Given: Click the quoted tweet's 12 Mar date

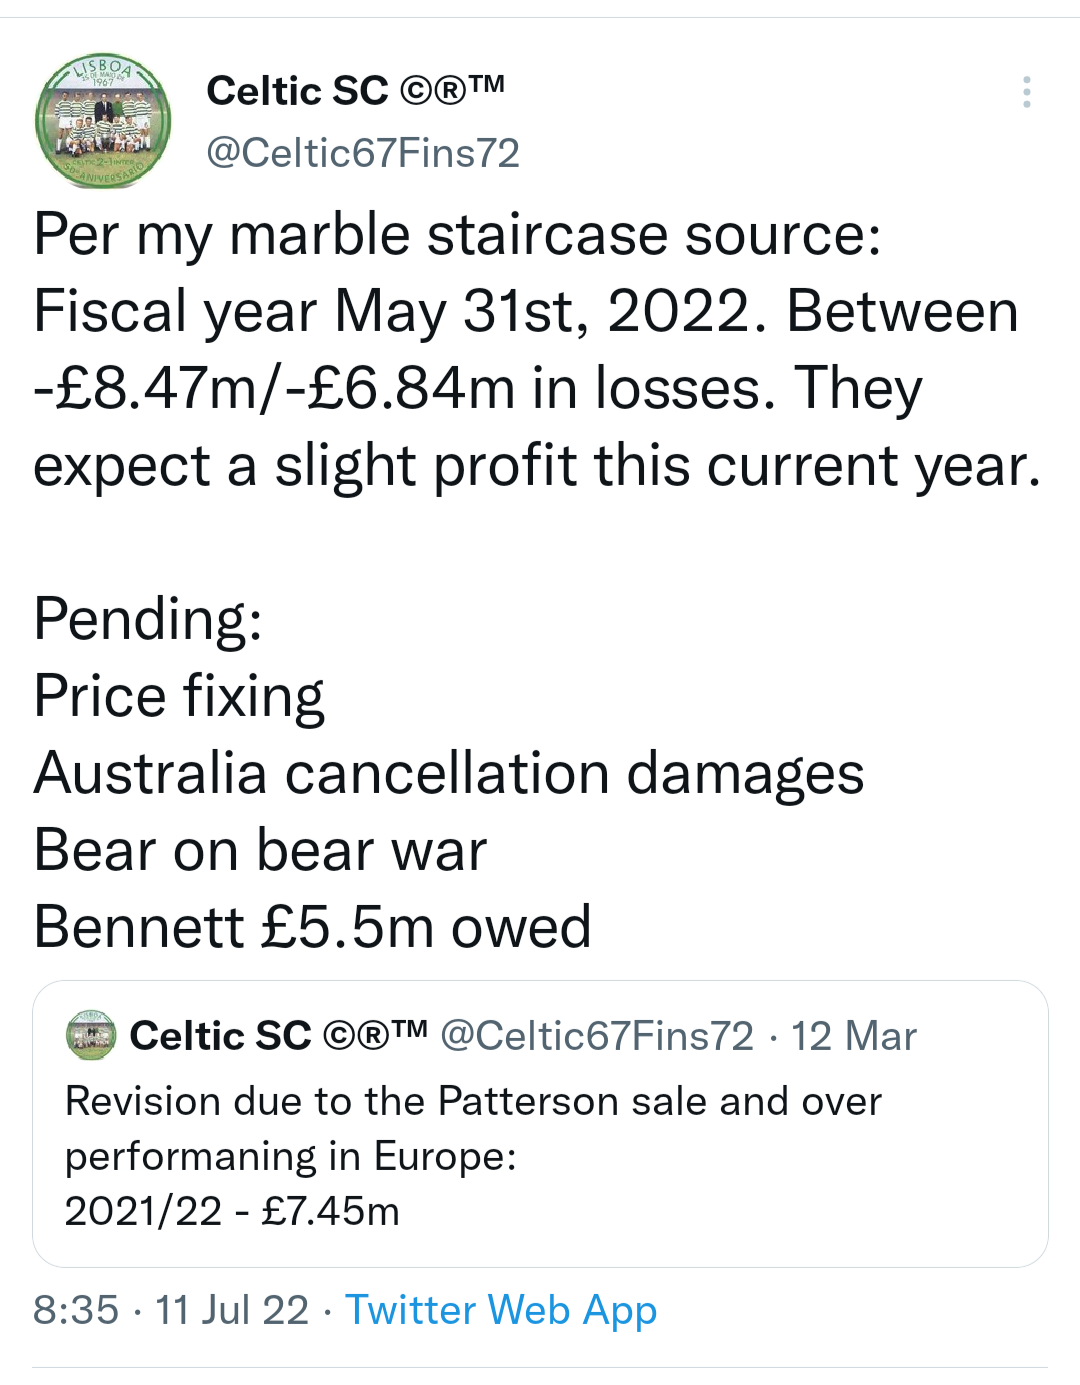Looking at the screenshot, I should (x=854, y=1036).
